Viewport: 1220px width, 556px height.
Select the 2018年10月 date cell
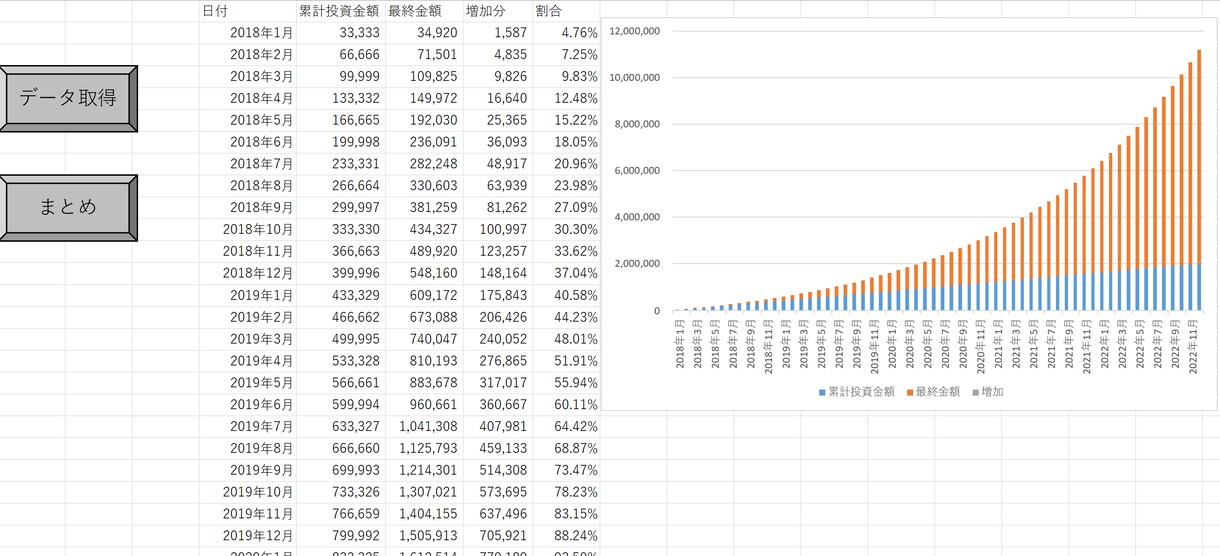(x=247, y=229)
